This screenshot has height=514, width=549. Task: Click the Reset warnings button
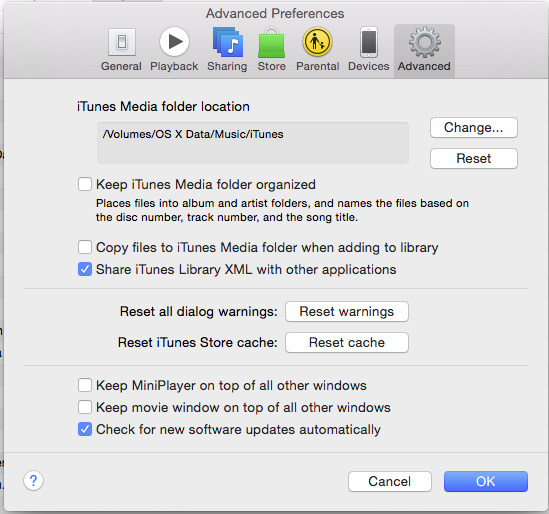347,311
